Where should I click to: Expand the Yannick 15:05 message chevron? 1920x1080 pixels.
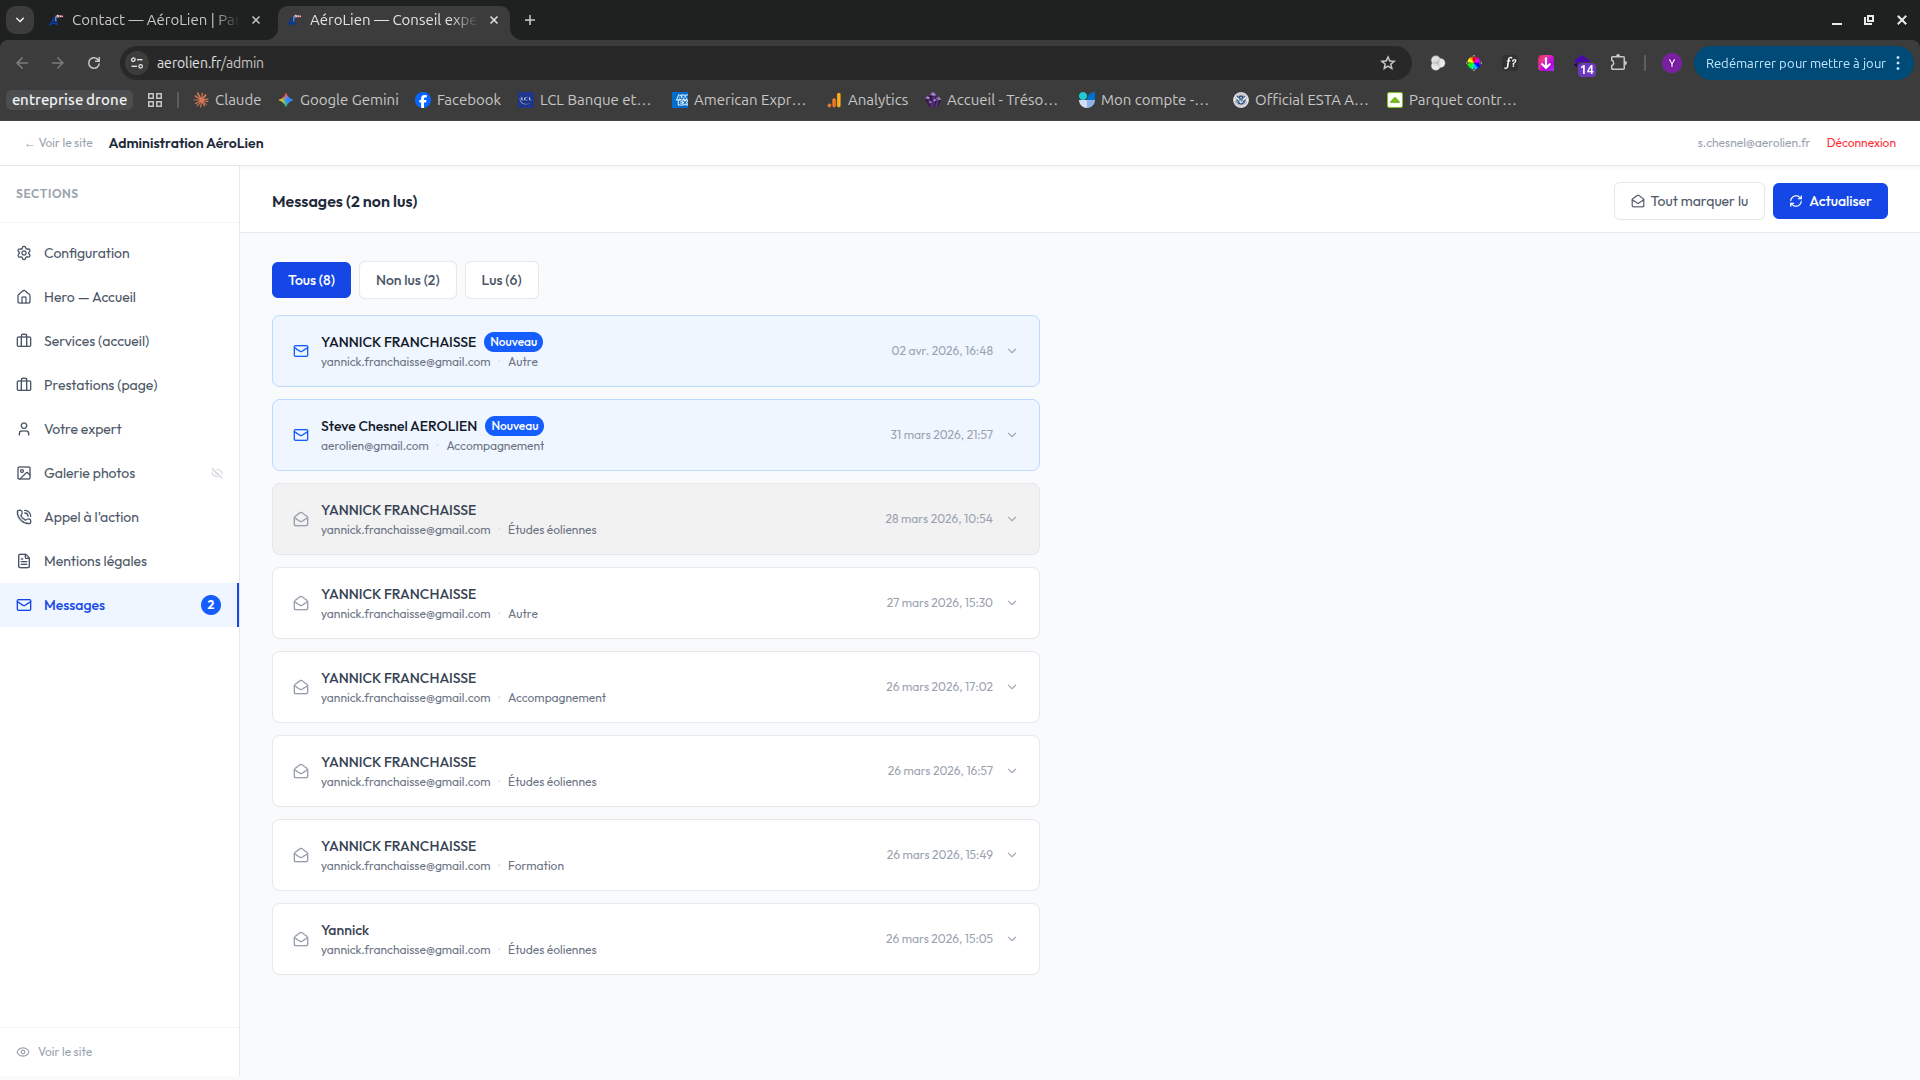(x=1012, y=939)
